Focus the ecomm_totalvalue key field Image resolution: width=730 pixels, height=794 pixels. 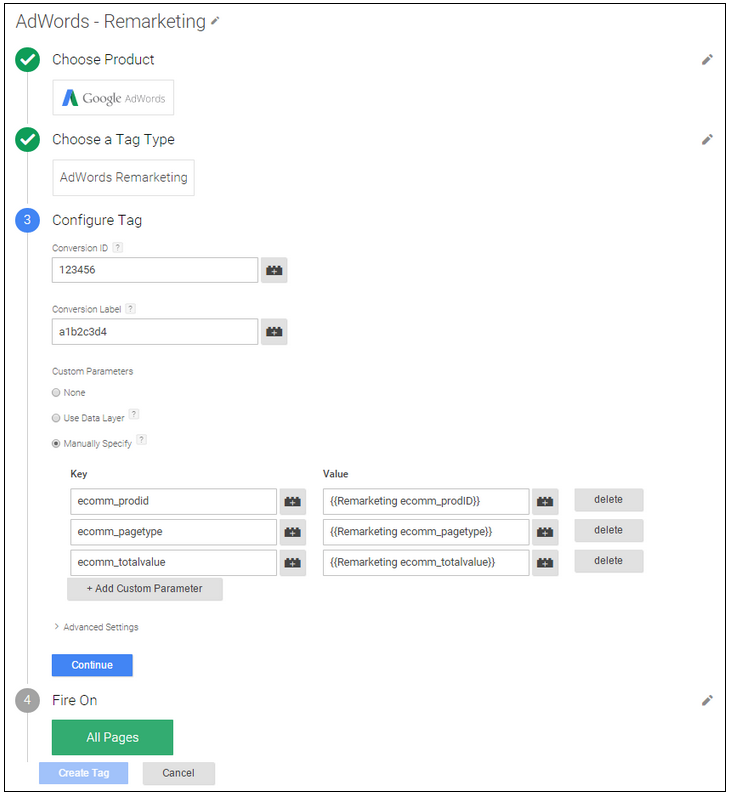(174, 563)
